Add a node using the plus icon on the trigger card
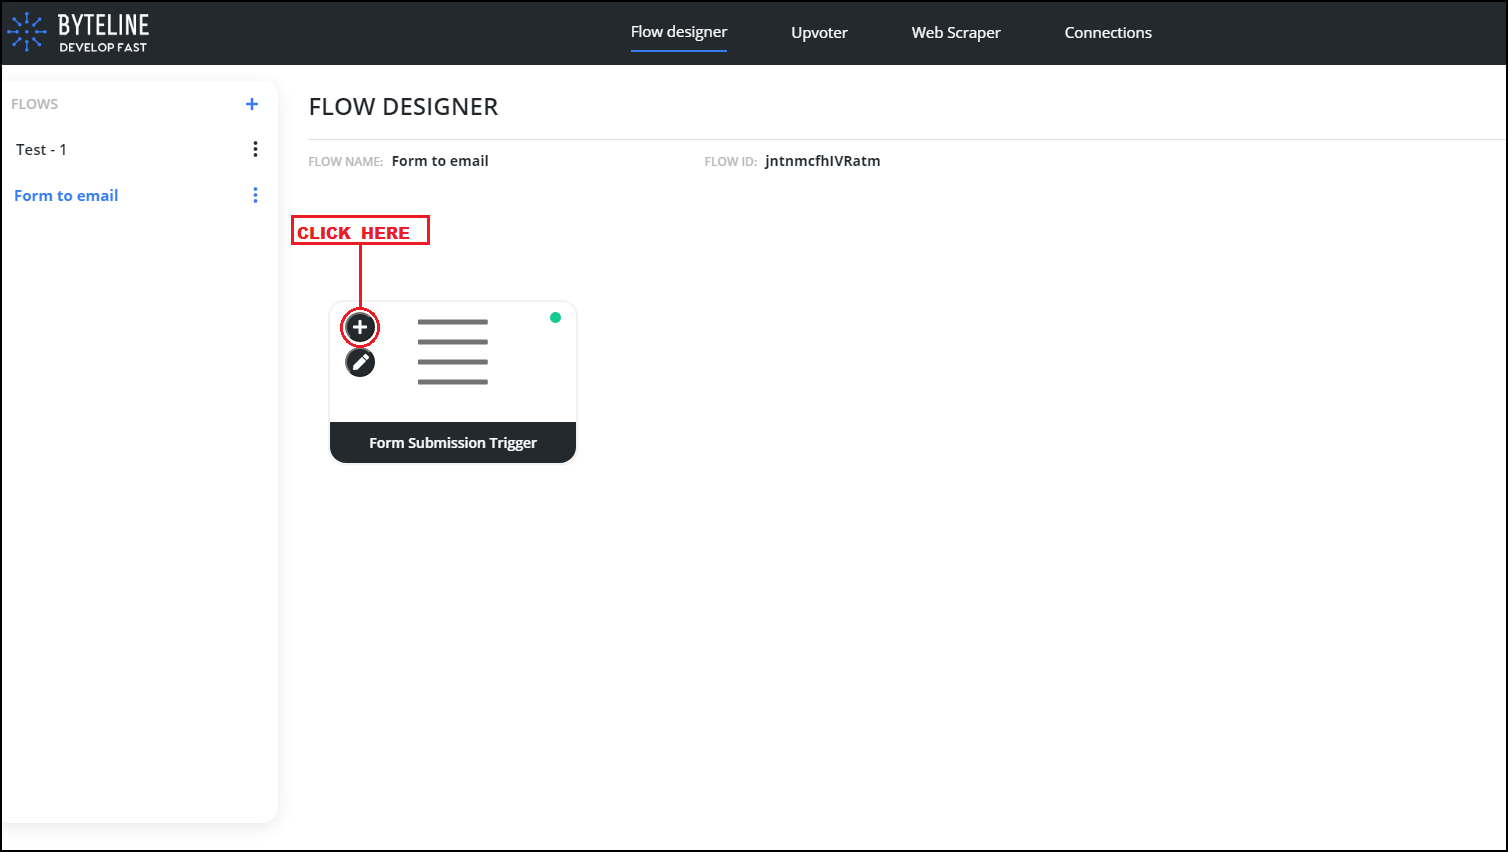 click(x=360, y=327)
